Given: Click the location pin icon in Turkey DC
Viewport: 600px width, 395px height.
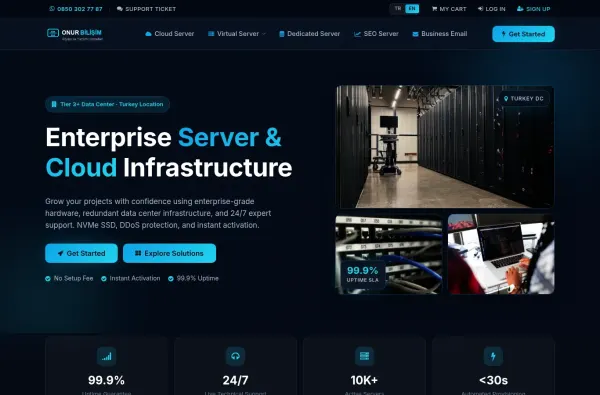Looking at the screenshot, I should coord(506,99).
